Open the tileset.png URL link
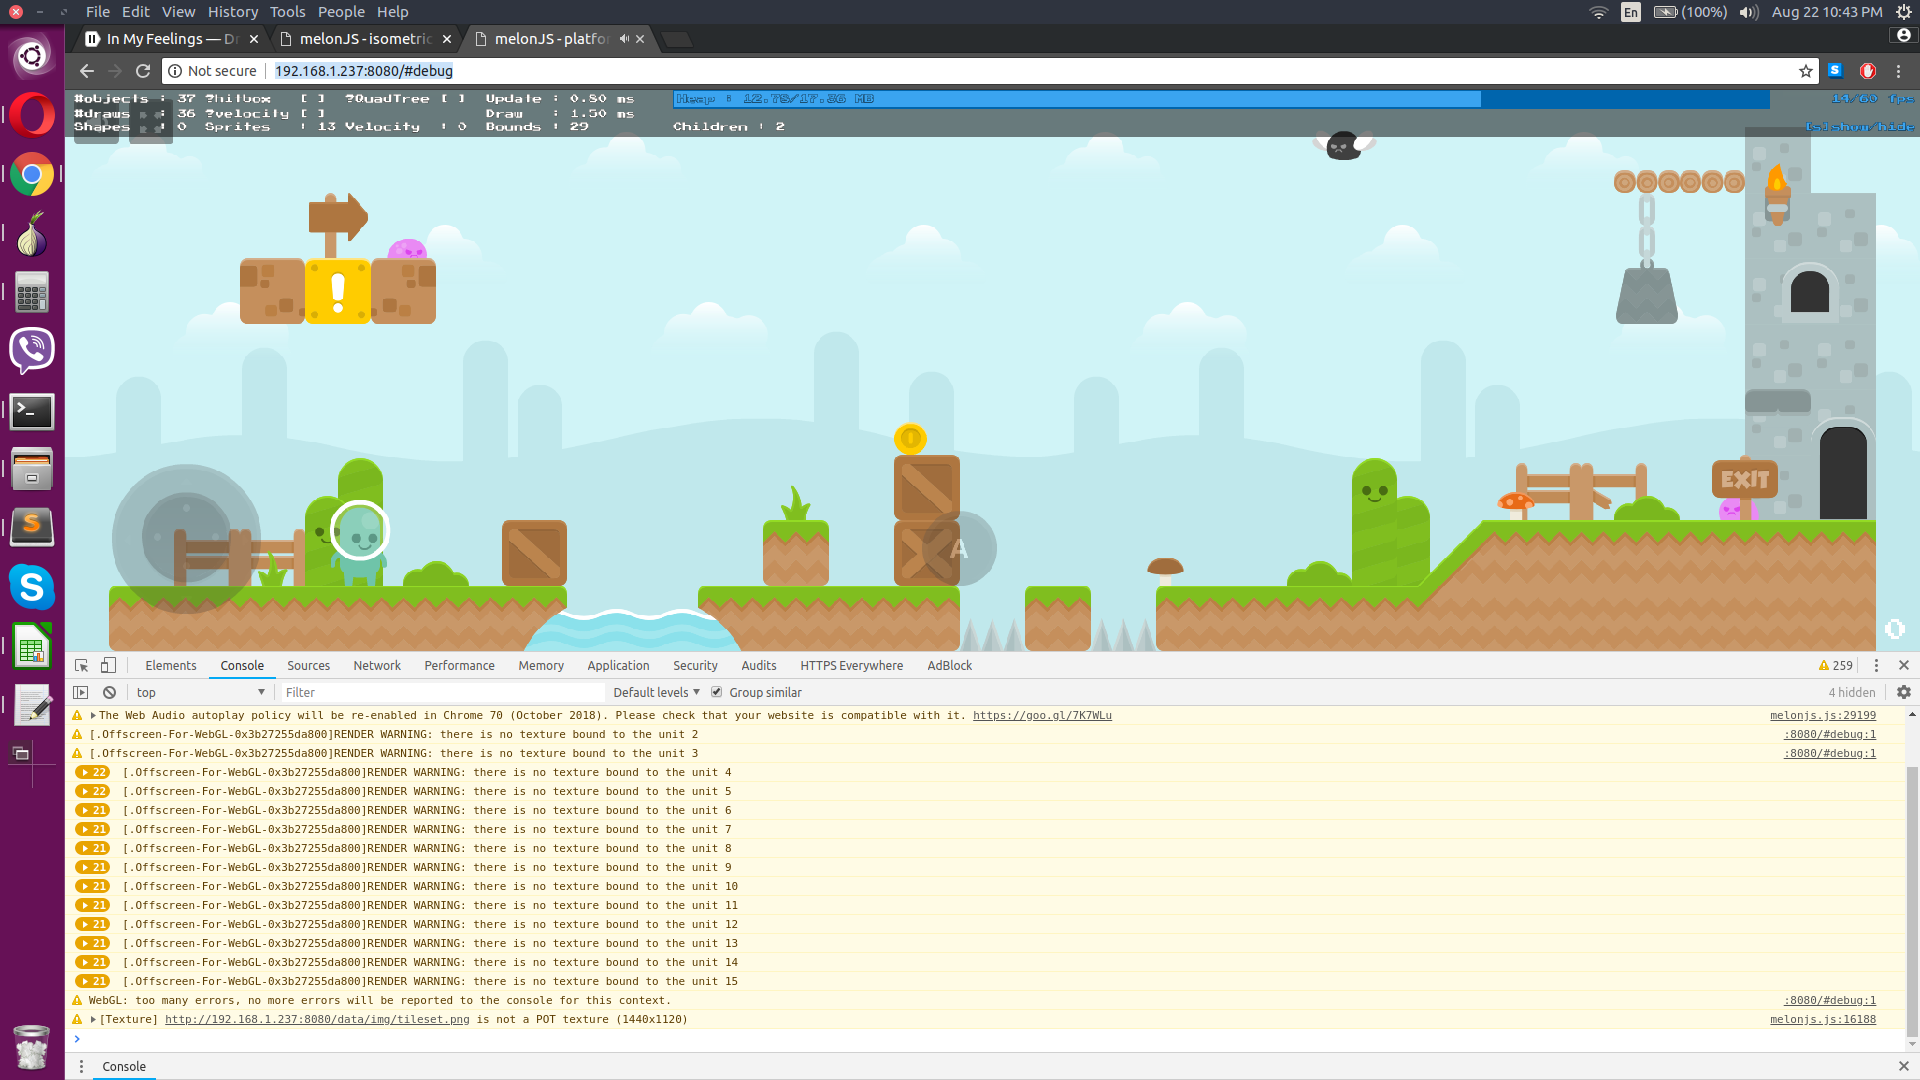The height and width of the screenshot is (1080, 1920). tap(317, 1019)
